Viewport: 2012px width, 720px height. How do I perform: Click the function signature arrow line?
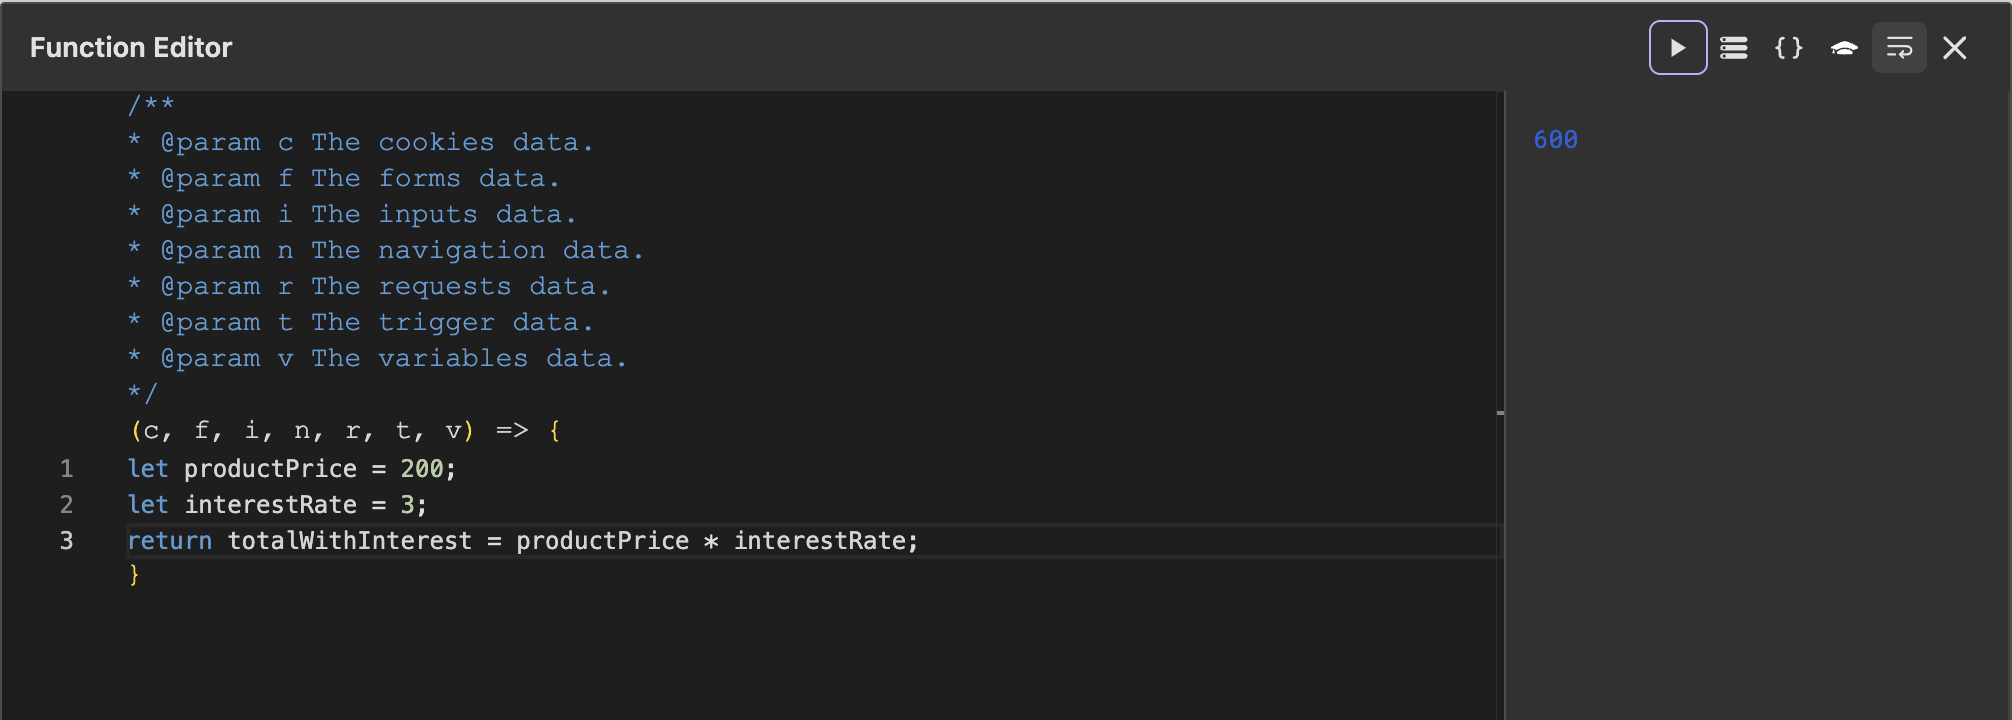[345, 431]
